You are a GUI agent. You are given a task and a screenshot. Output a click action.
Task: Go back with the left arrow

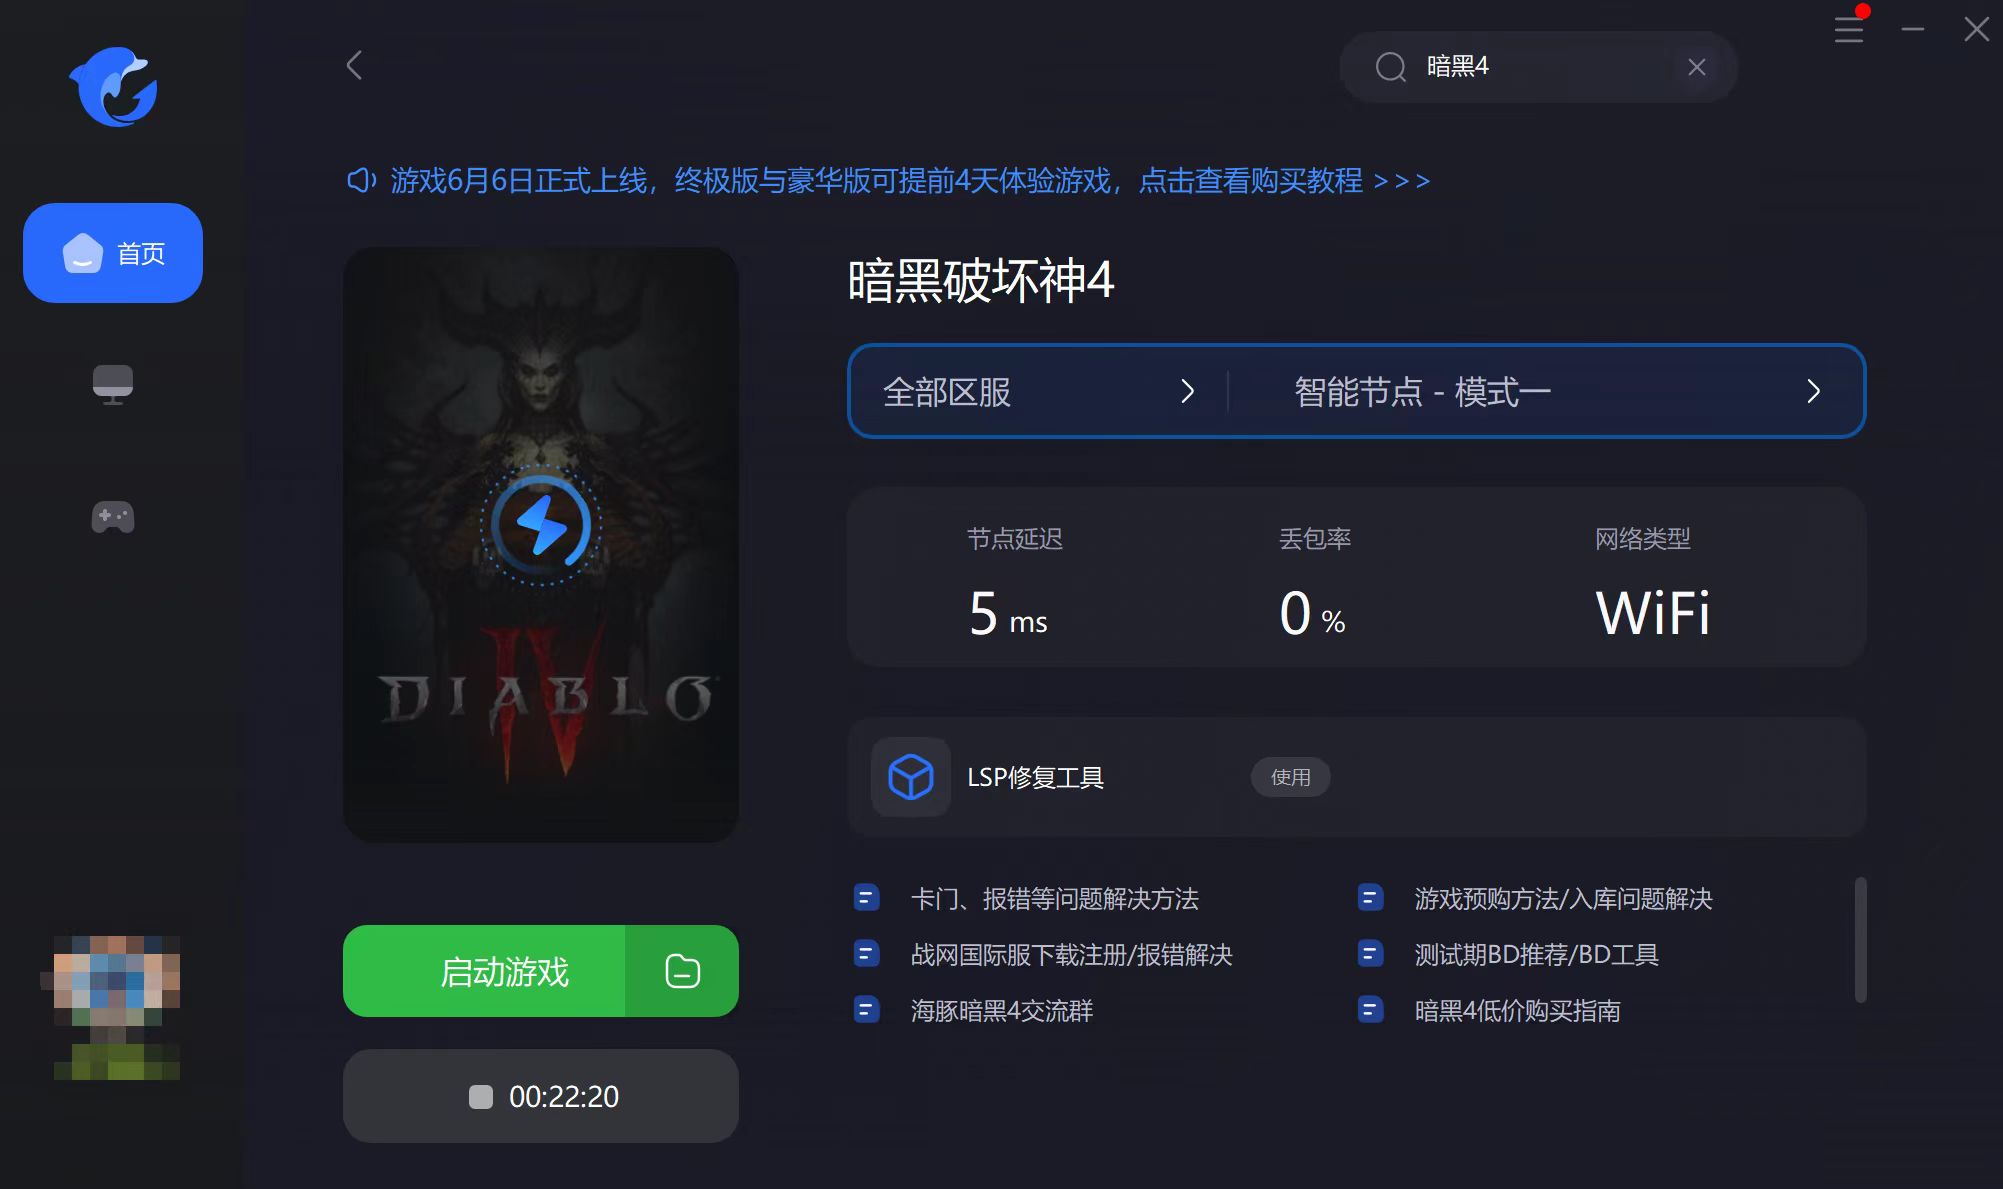(x=354, y=66)
